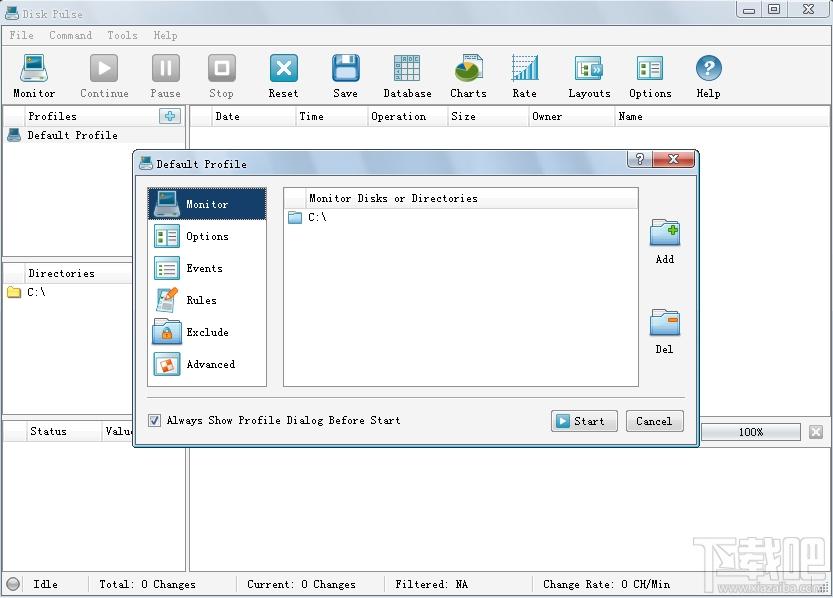Click the Name column header
The height and width of the screenshot is (598, 833).
721,116
